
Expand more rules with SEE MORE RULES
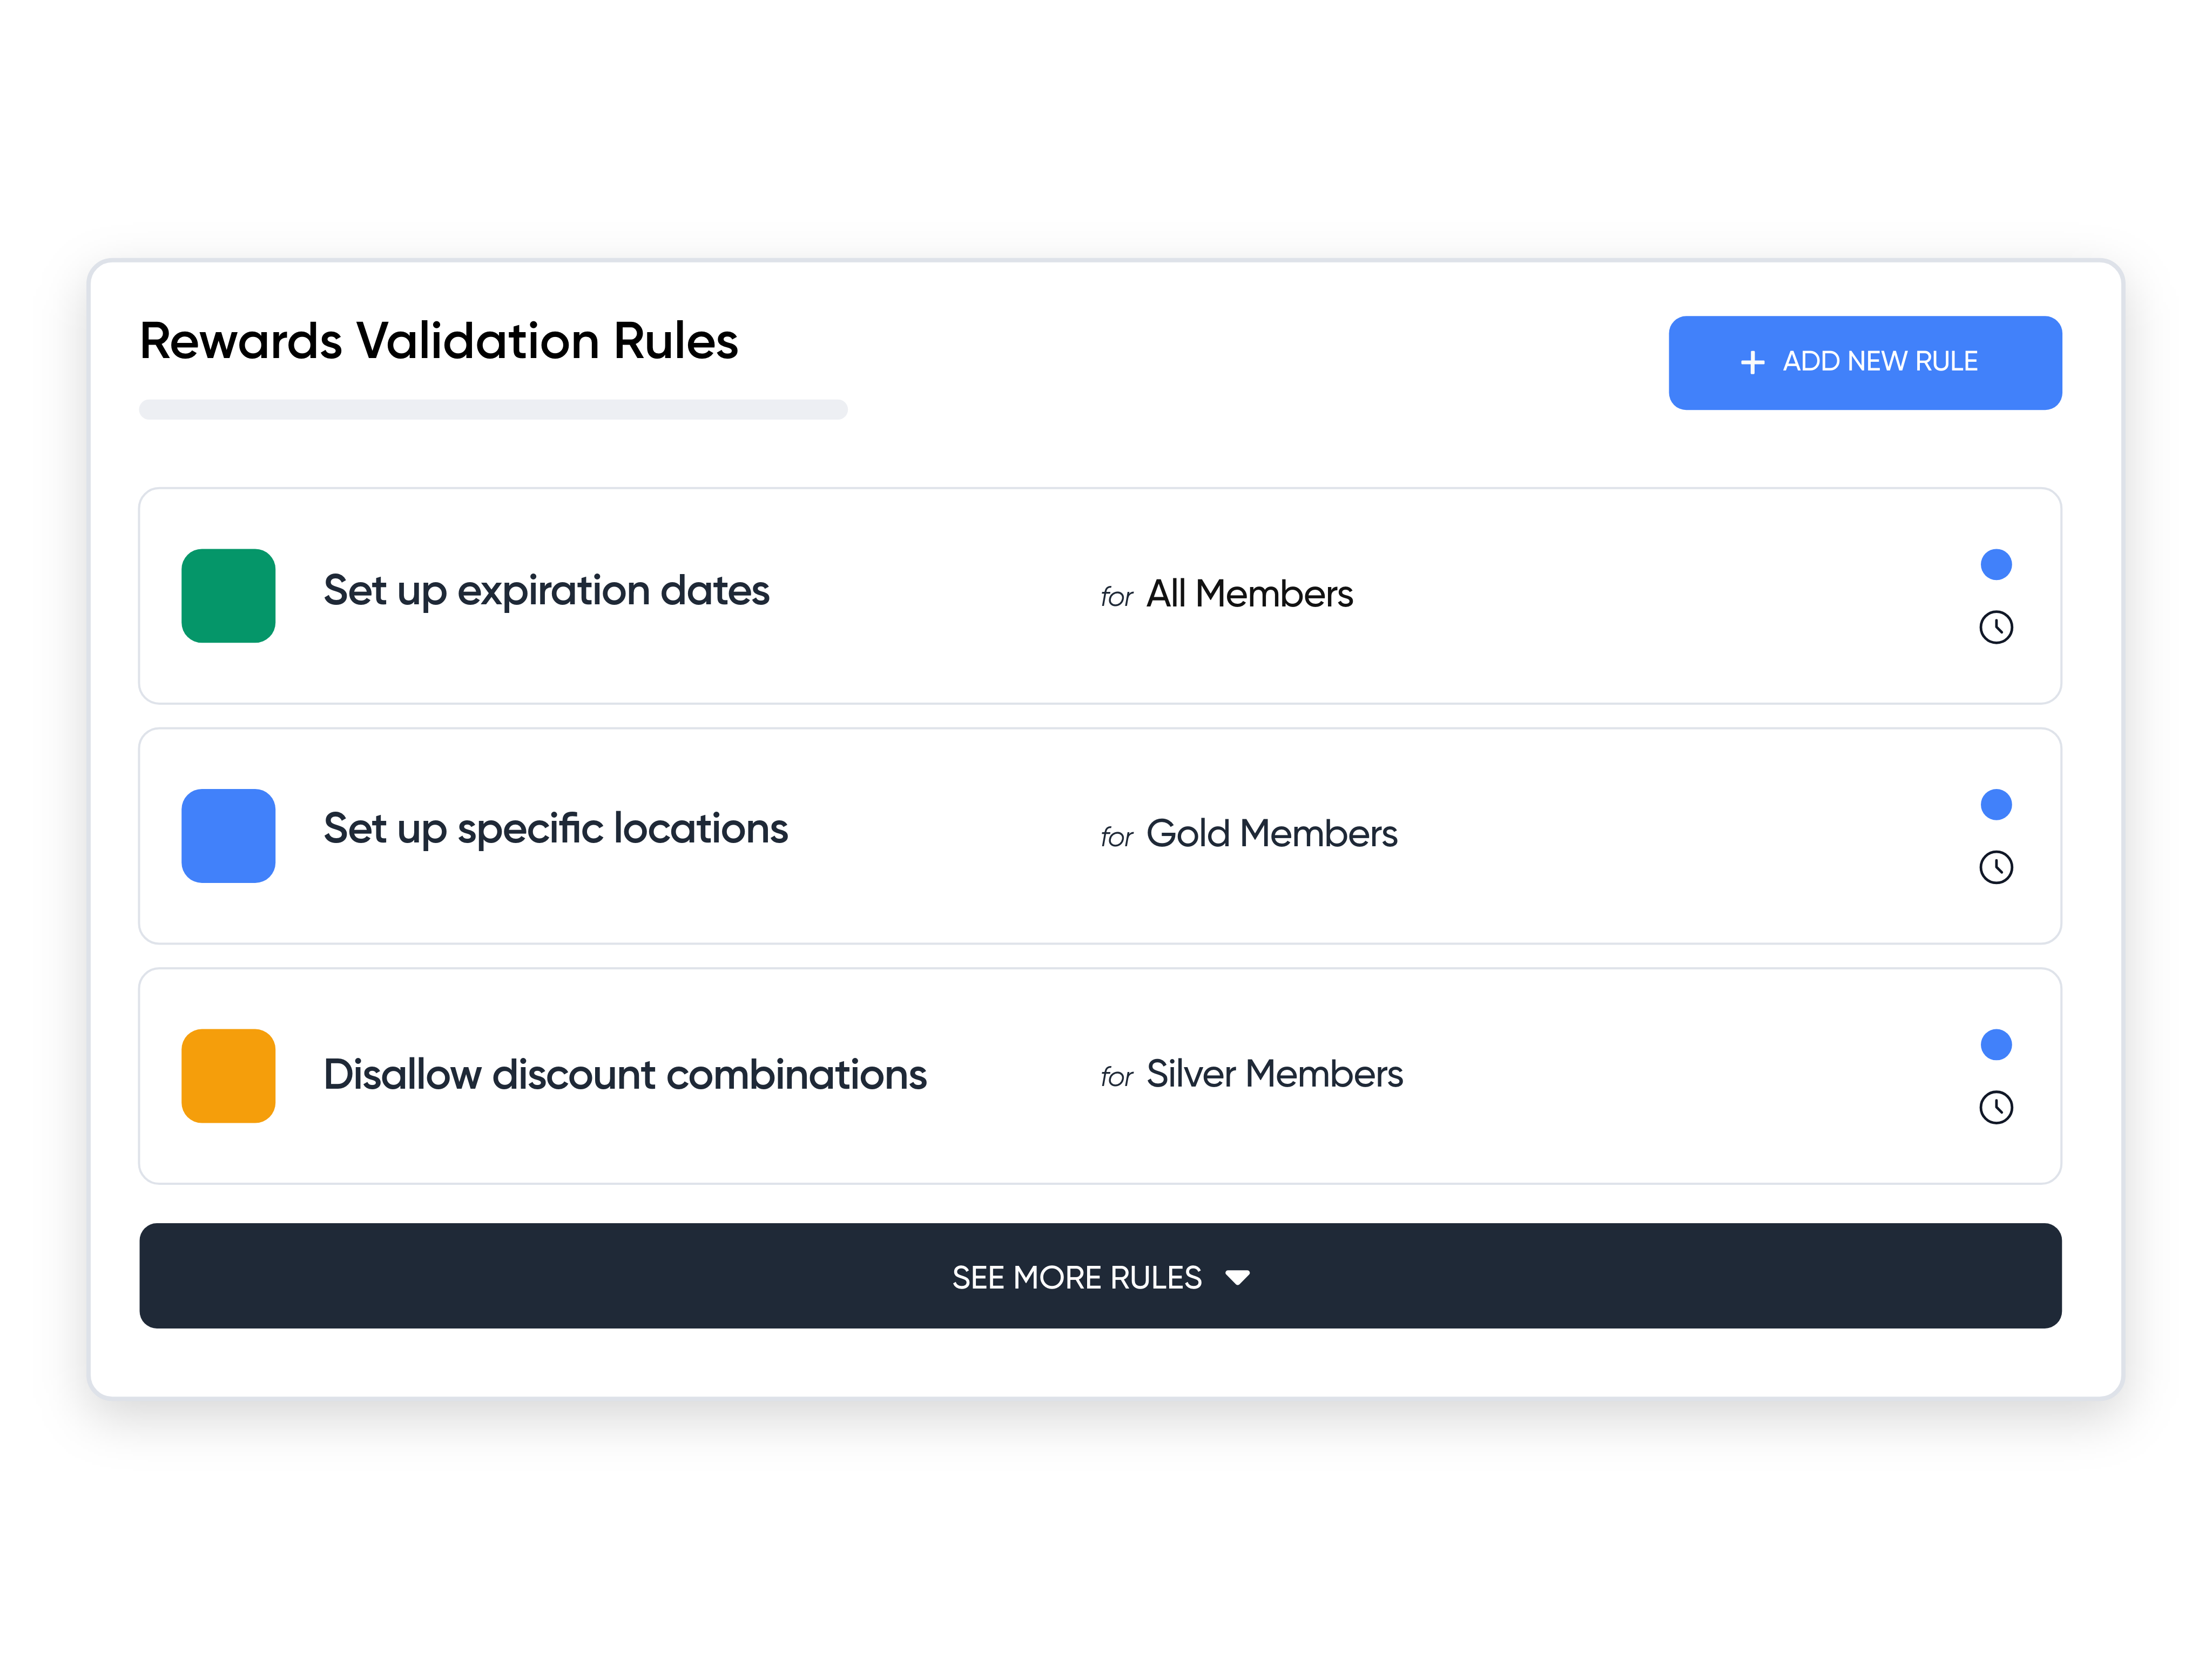pyautogui.click(x=1100, y=1276)
